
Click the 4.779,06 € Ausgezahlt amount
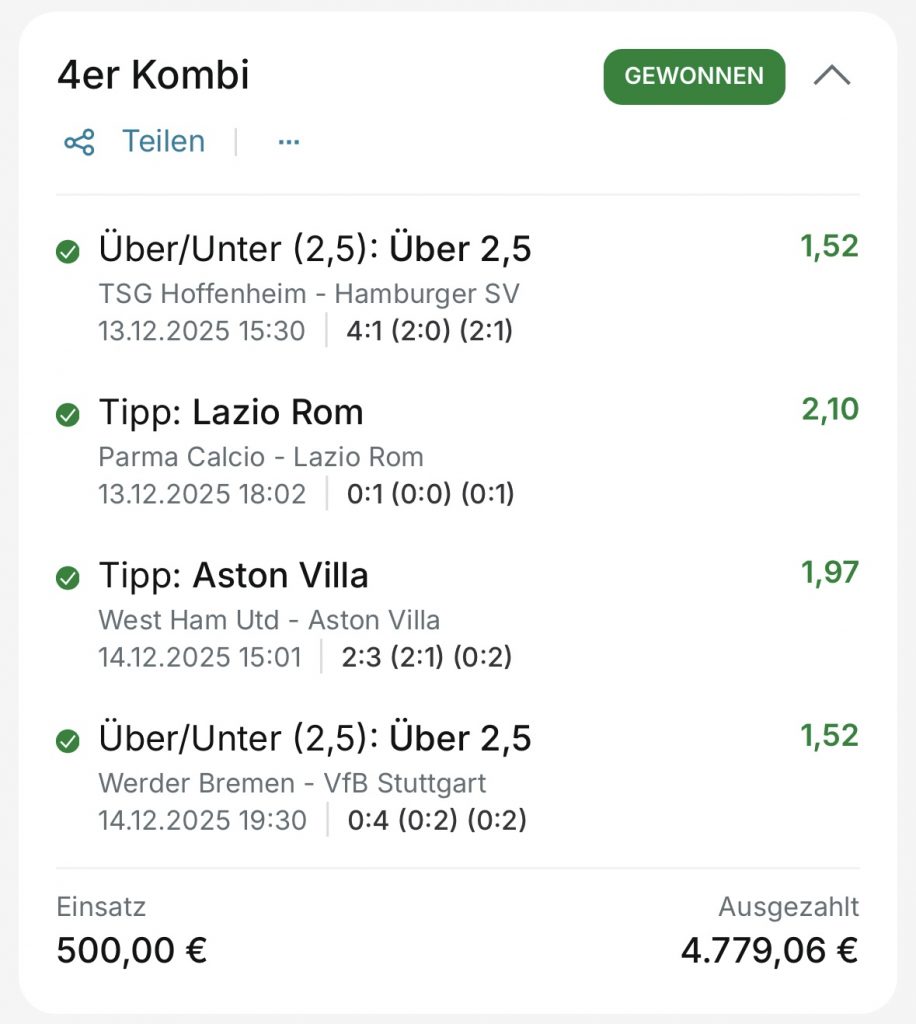769,950
